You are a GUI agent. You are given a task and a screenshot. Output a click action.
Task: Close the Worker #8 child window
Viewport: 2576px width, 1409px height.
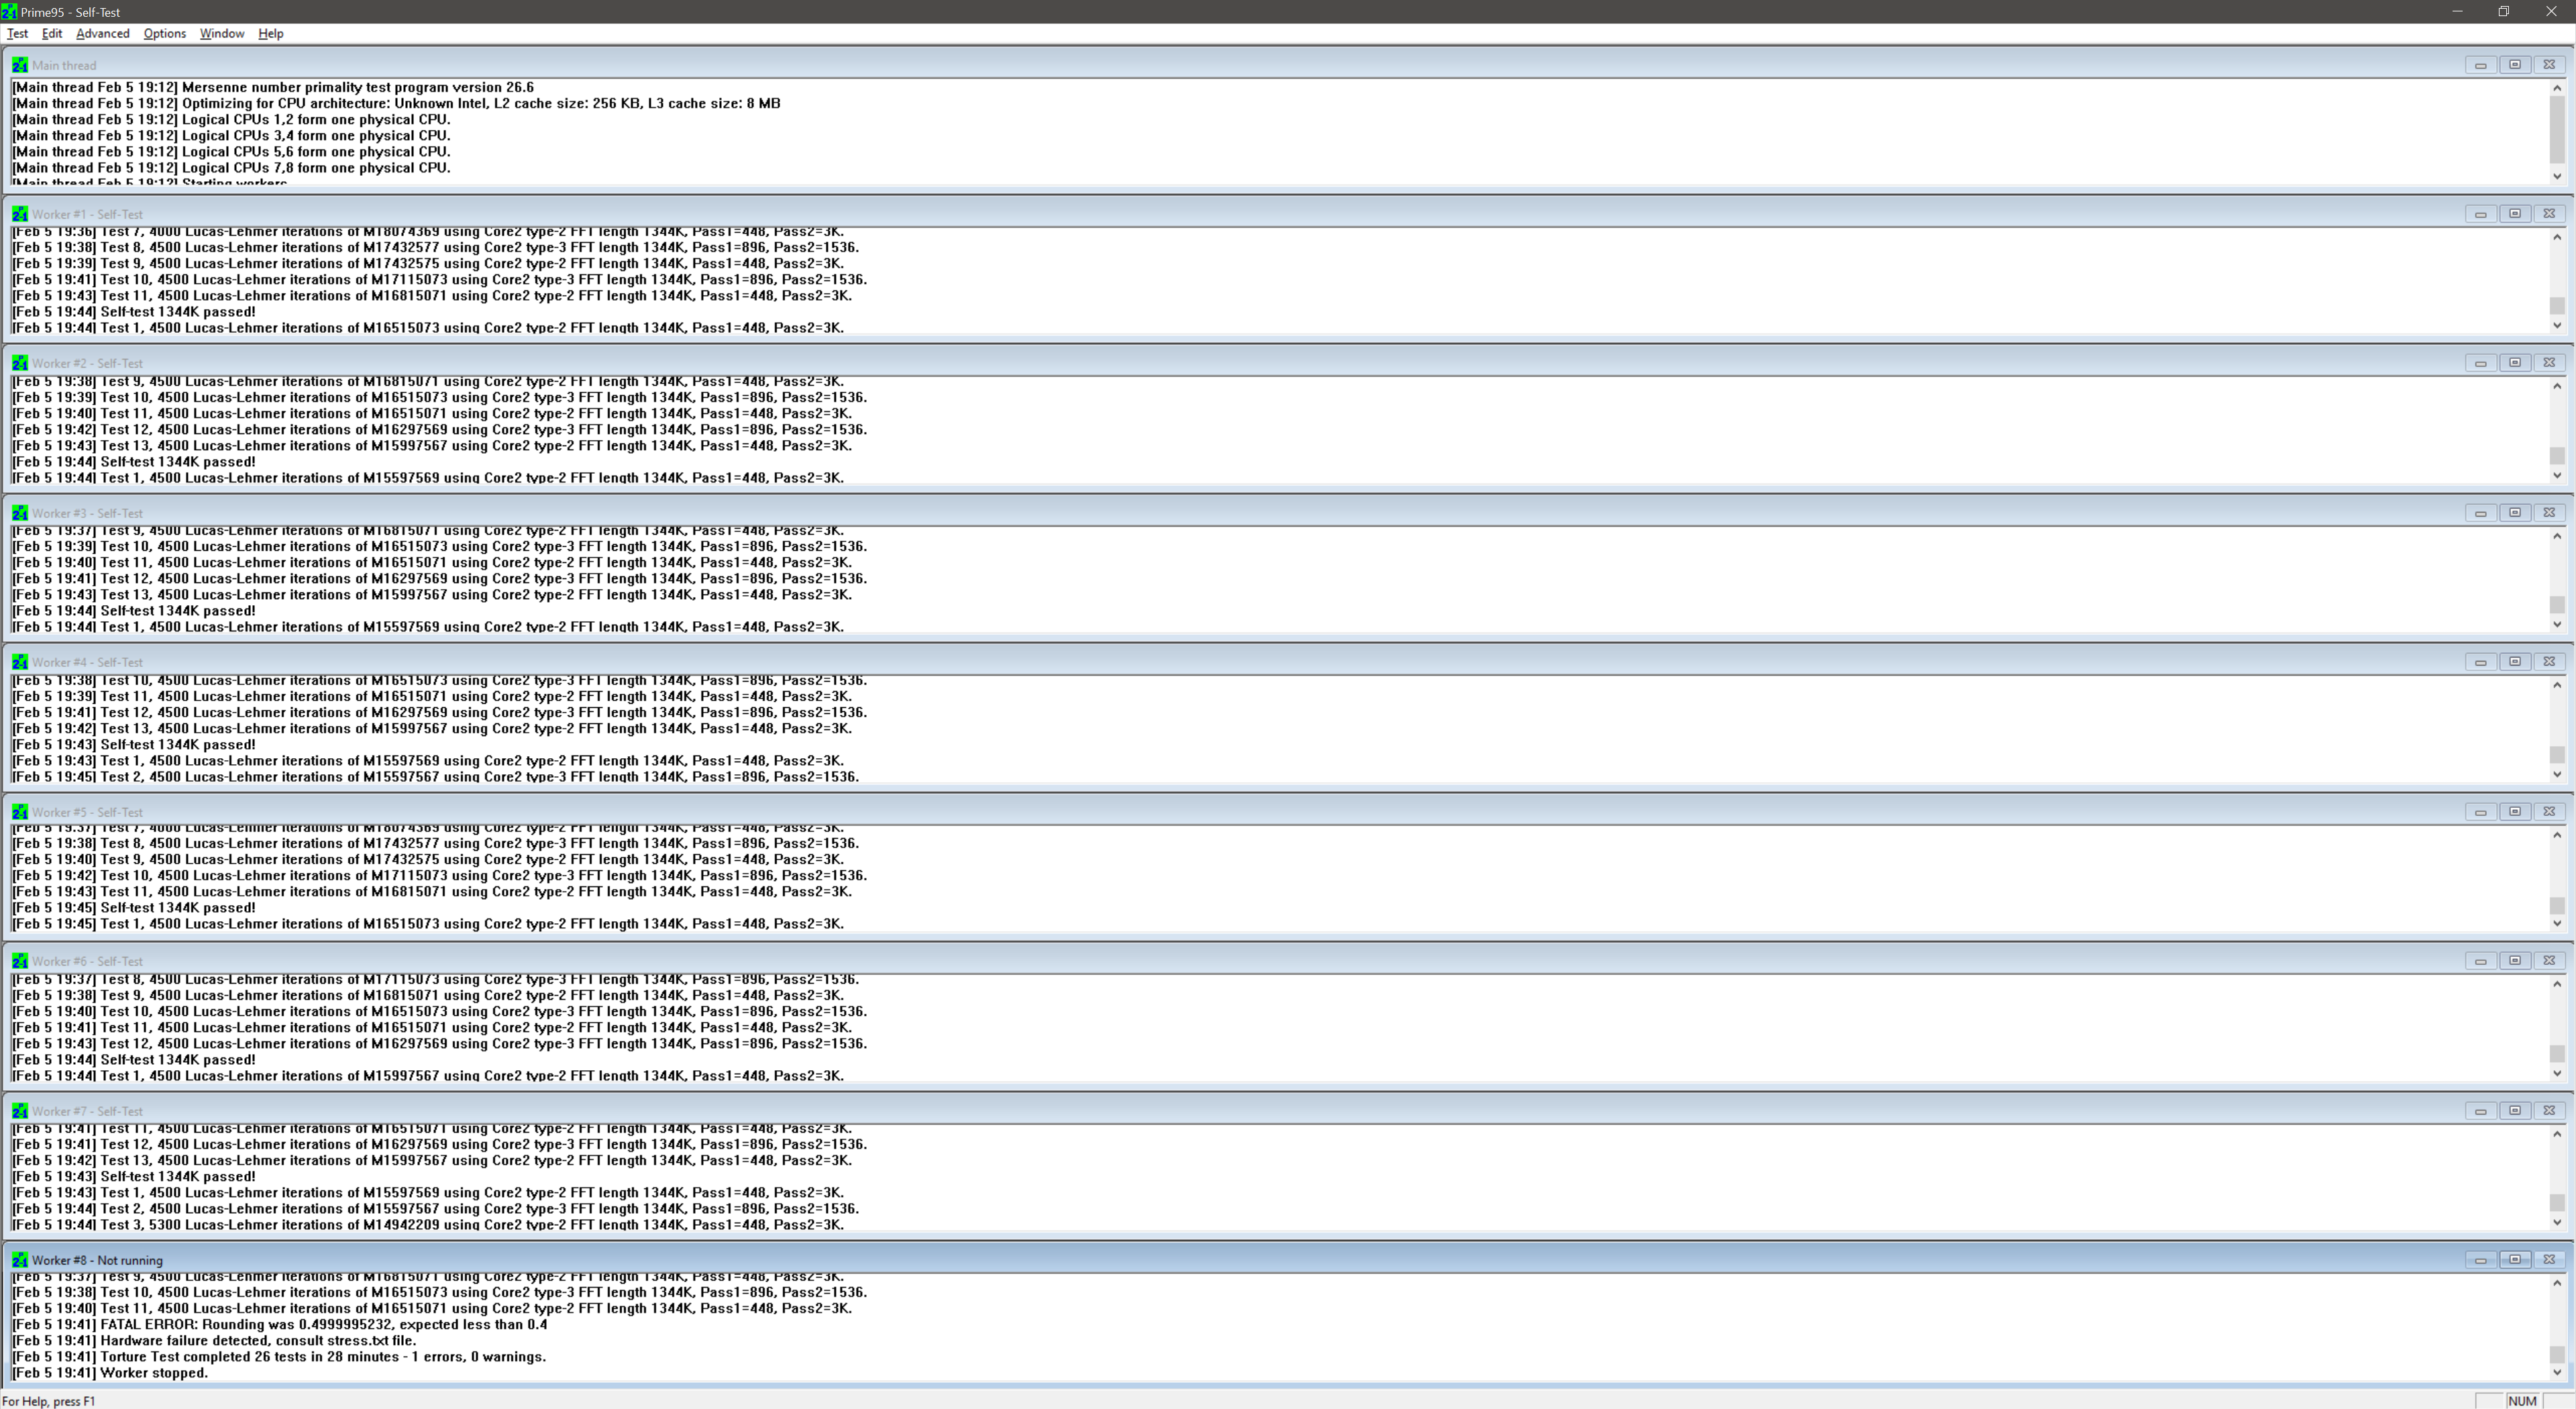point(2549,1260)
